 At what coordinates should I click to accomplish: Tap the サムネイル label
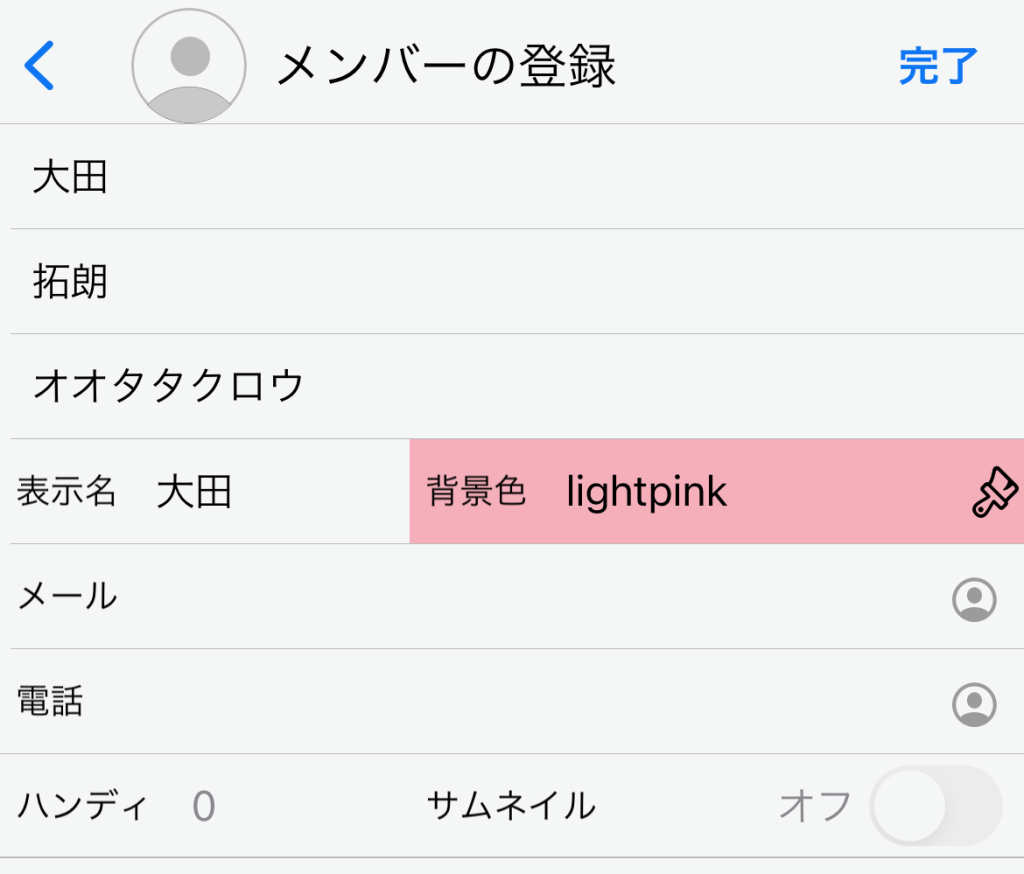pyautogui.click(x=511, y=806)
